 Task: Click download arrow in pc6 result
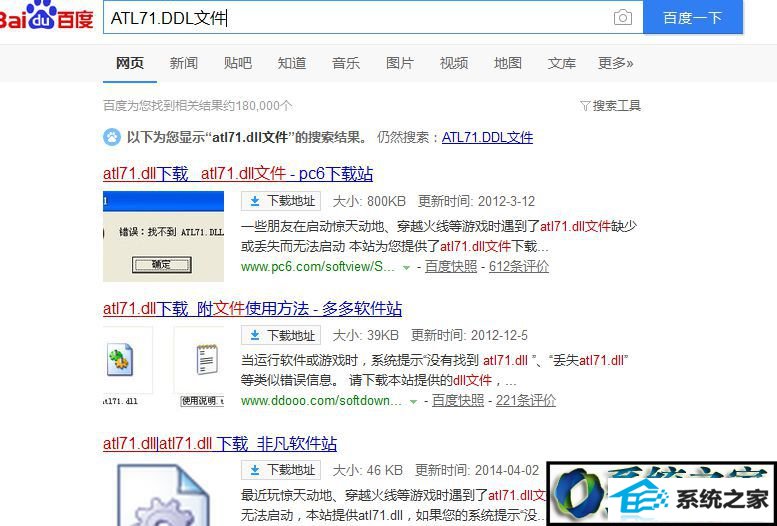(255, 201)
